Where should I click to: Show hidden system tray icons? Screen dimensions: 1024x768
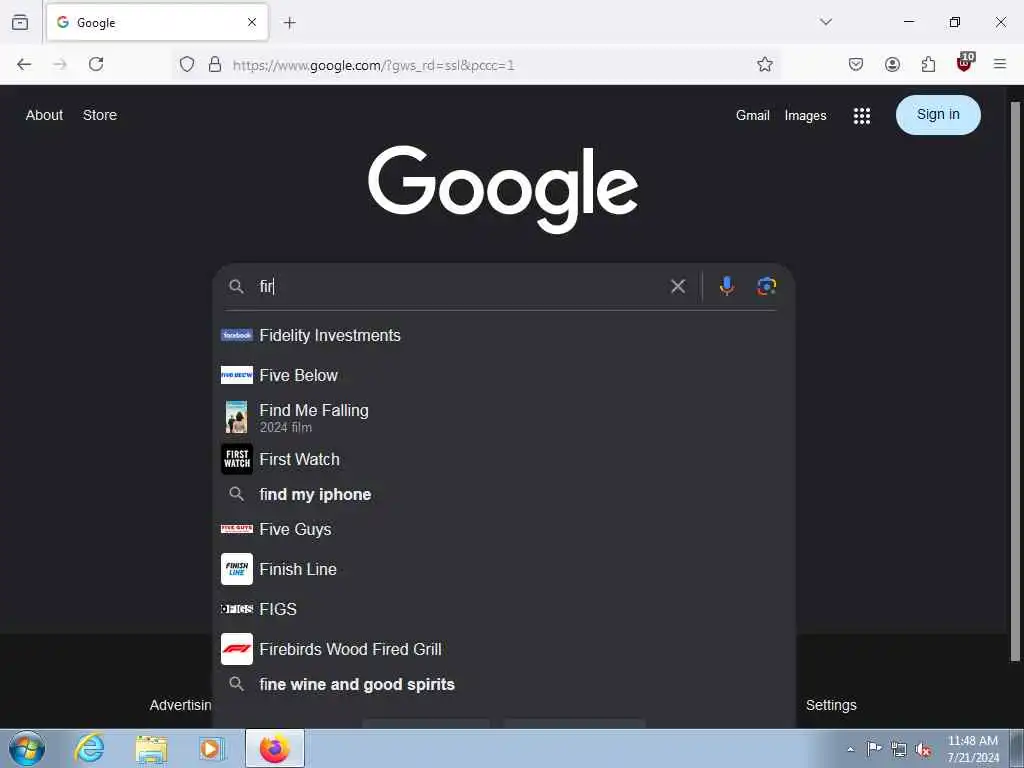tap(850, 749)
